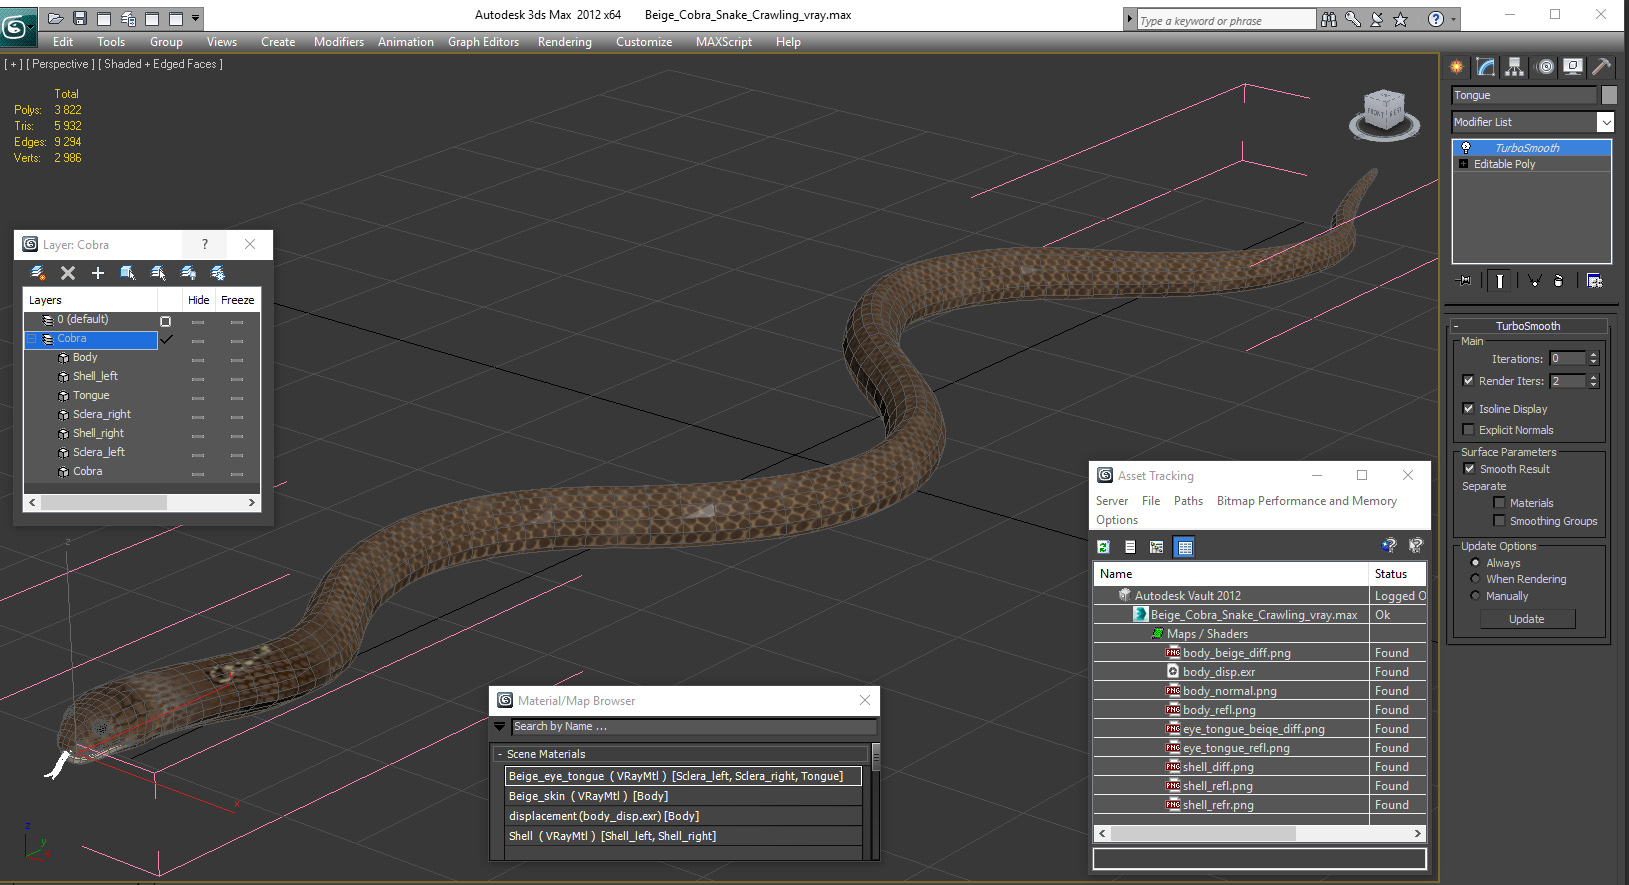The image size is (1629, 885).
Task: Open Asset Tracking Paths menu
Action: pyautogui.click(x=1188, y=501)
